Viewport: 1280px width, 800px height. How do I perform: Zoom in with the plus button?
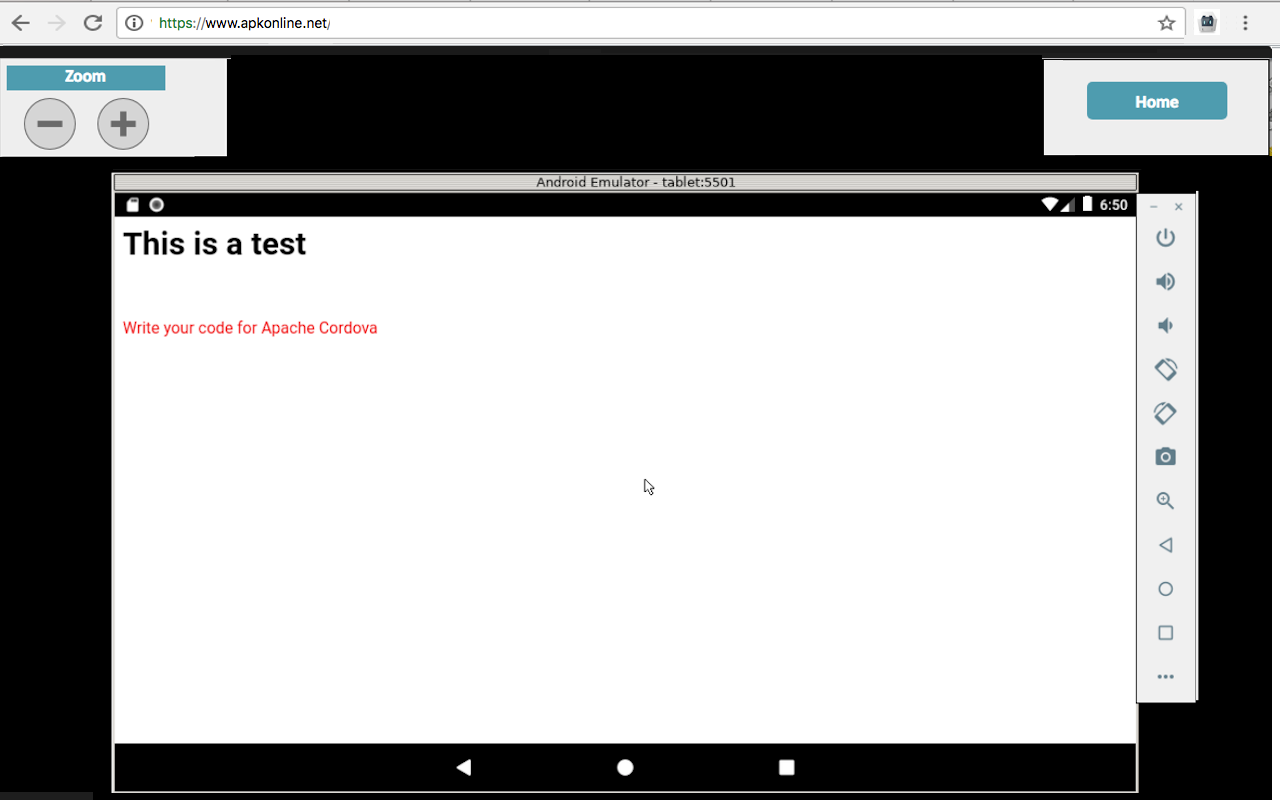tap(123, 124)
